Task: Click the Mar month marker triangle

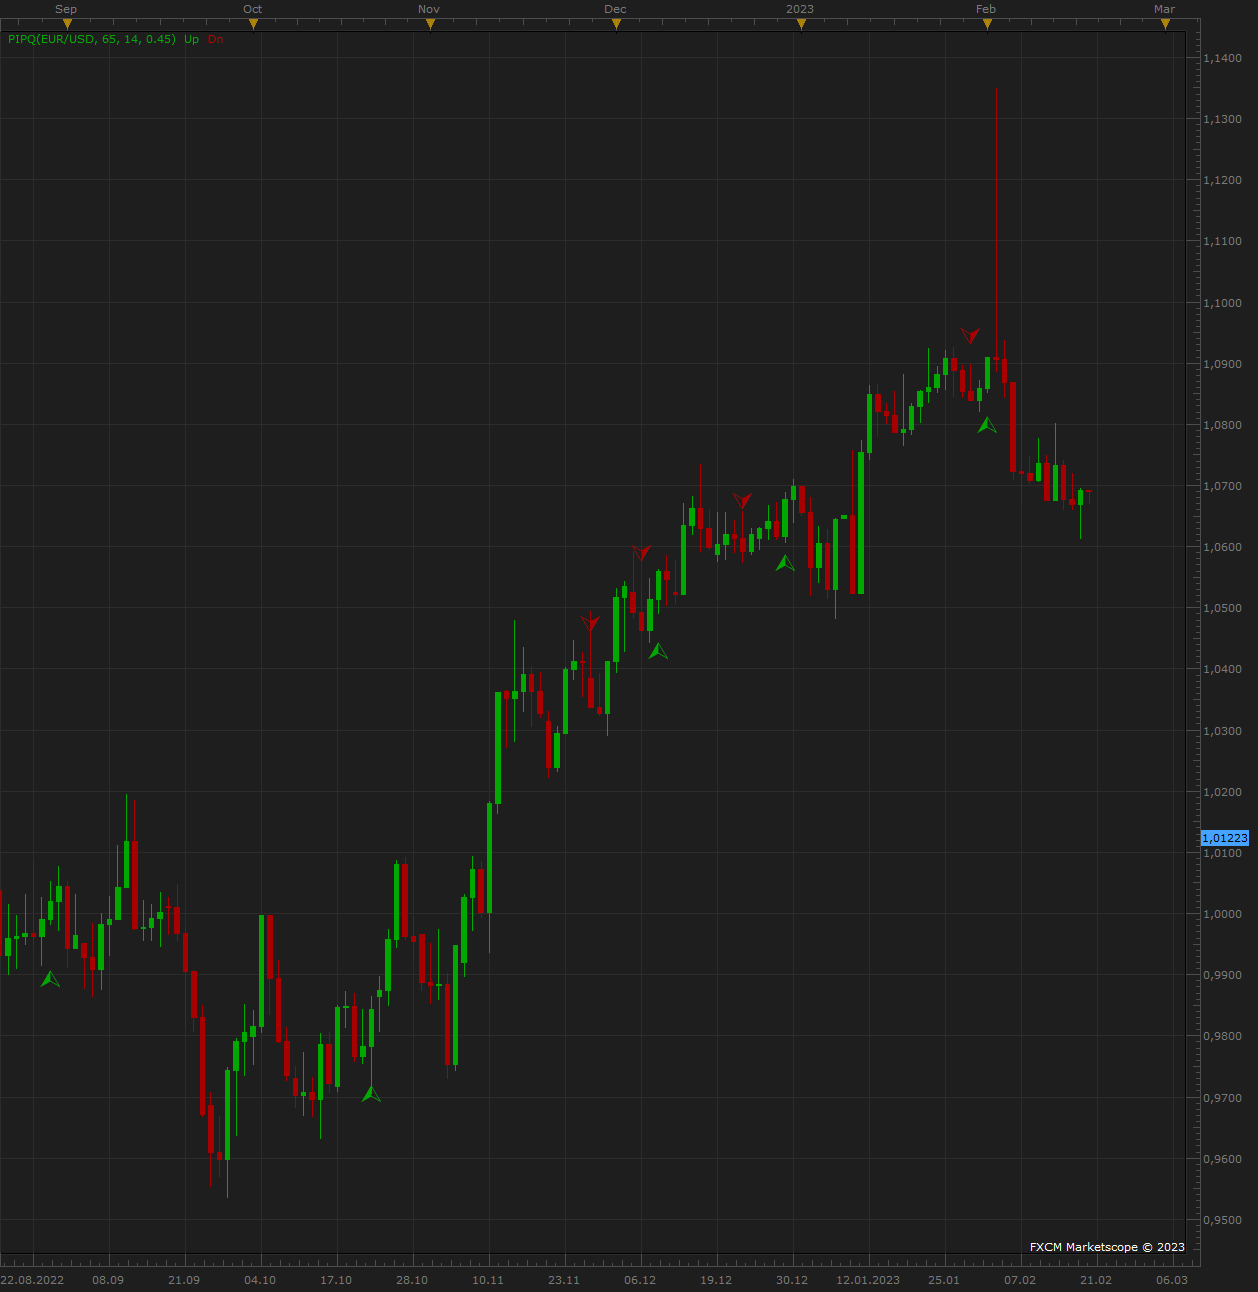Action: click(1166, 25)
